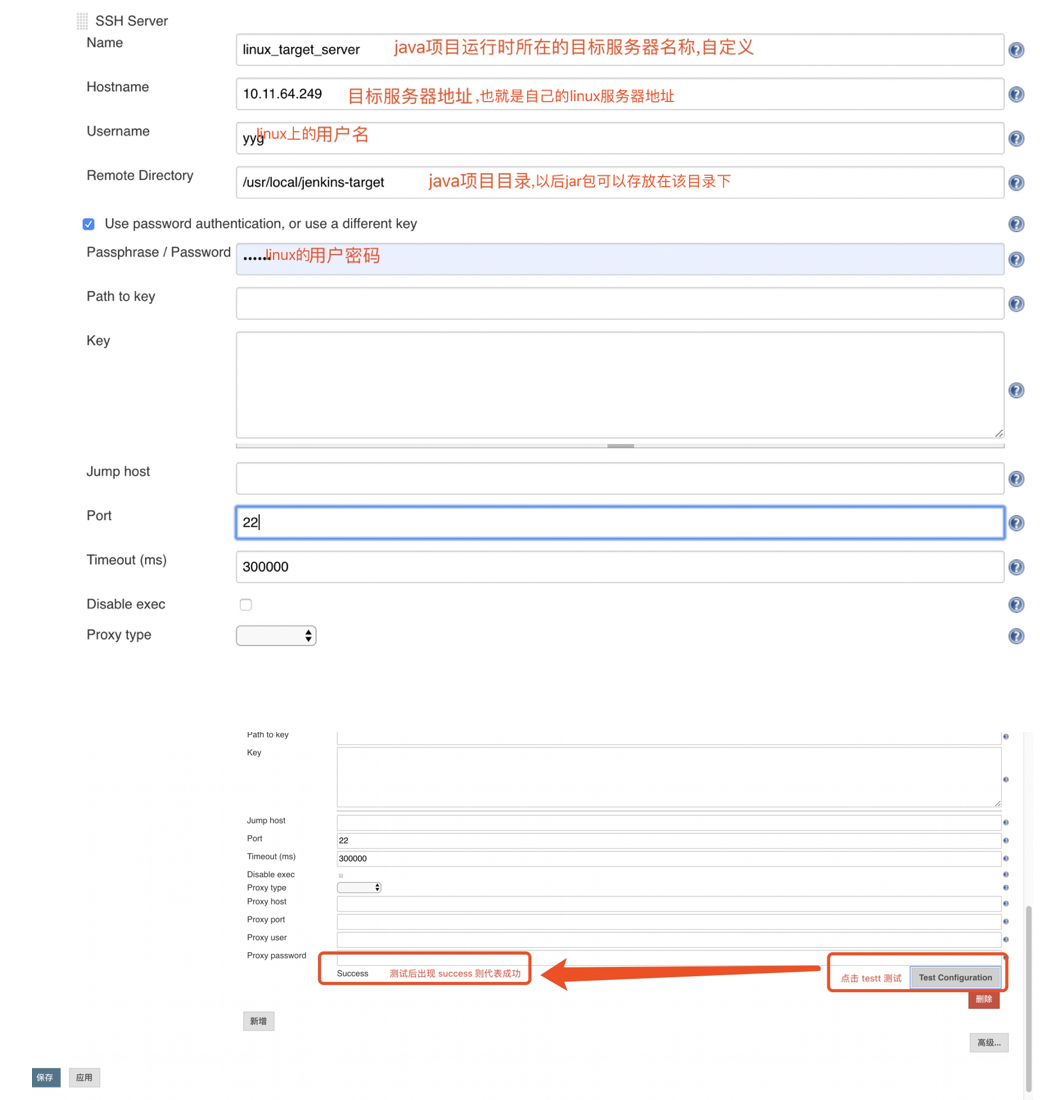
Task: Focus the Passphrase / Password field
Action: (x=620, y=259)
